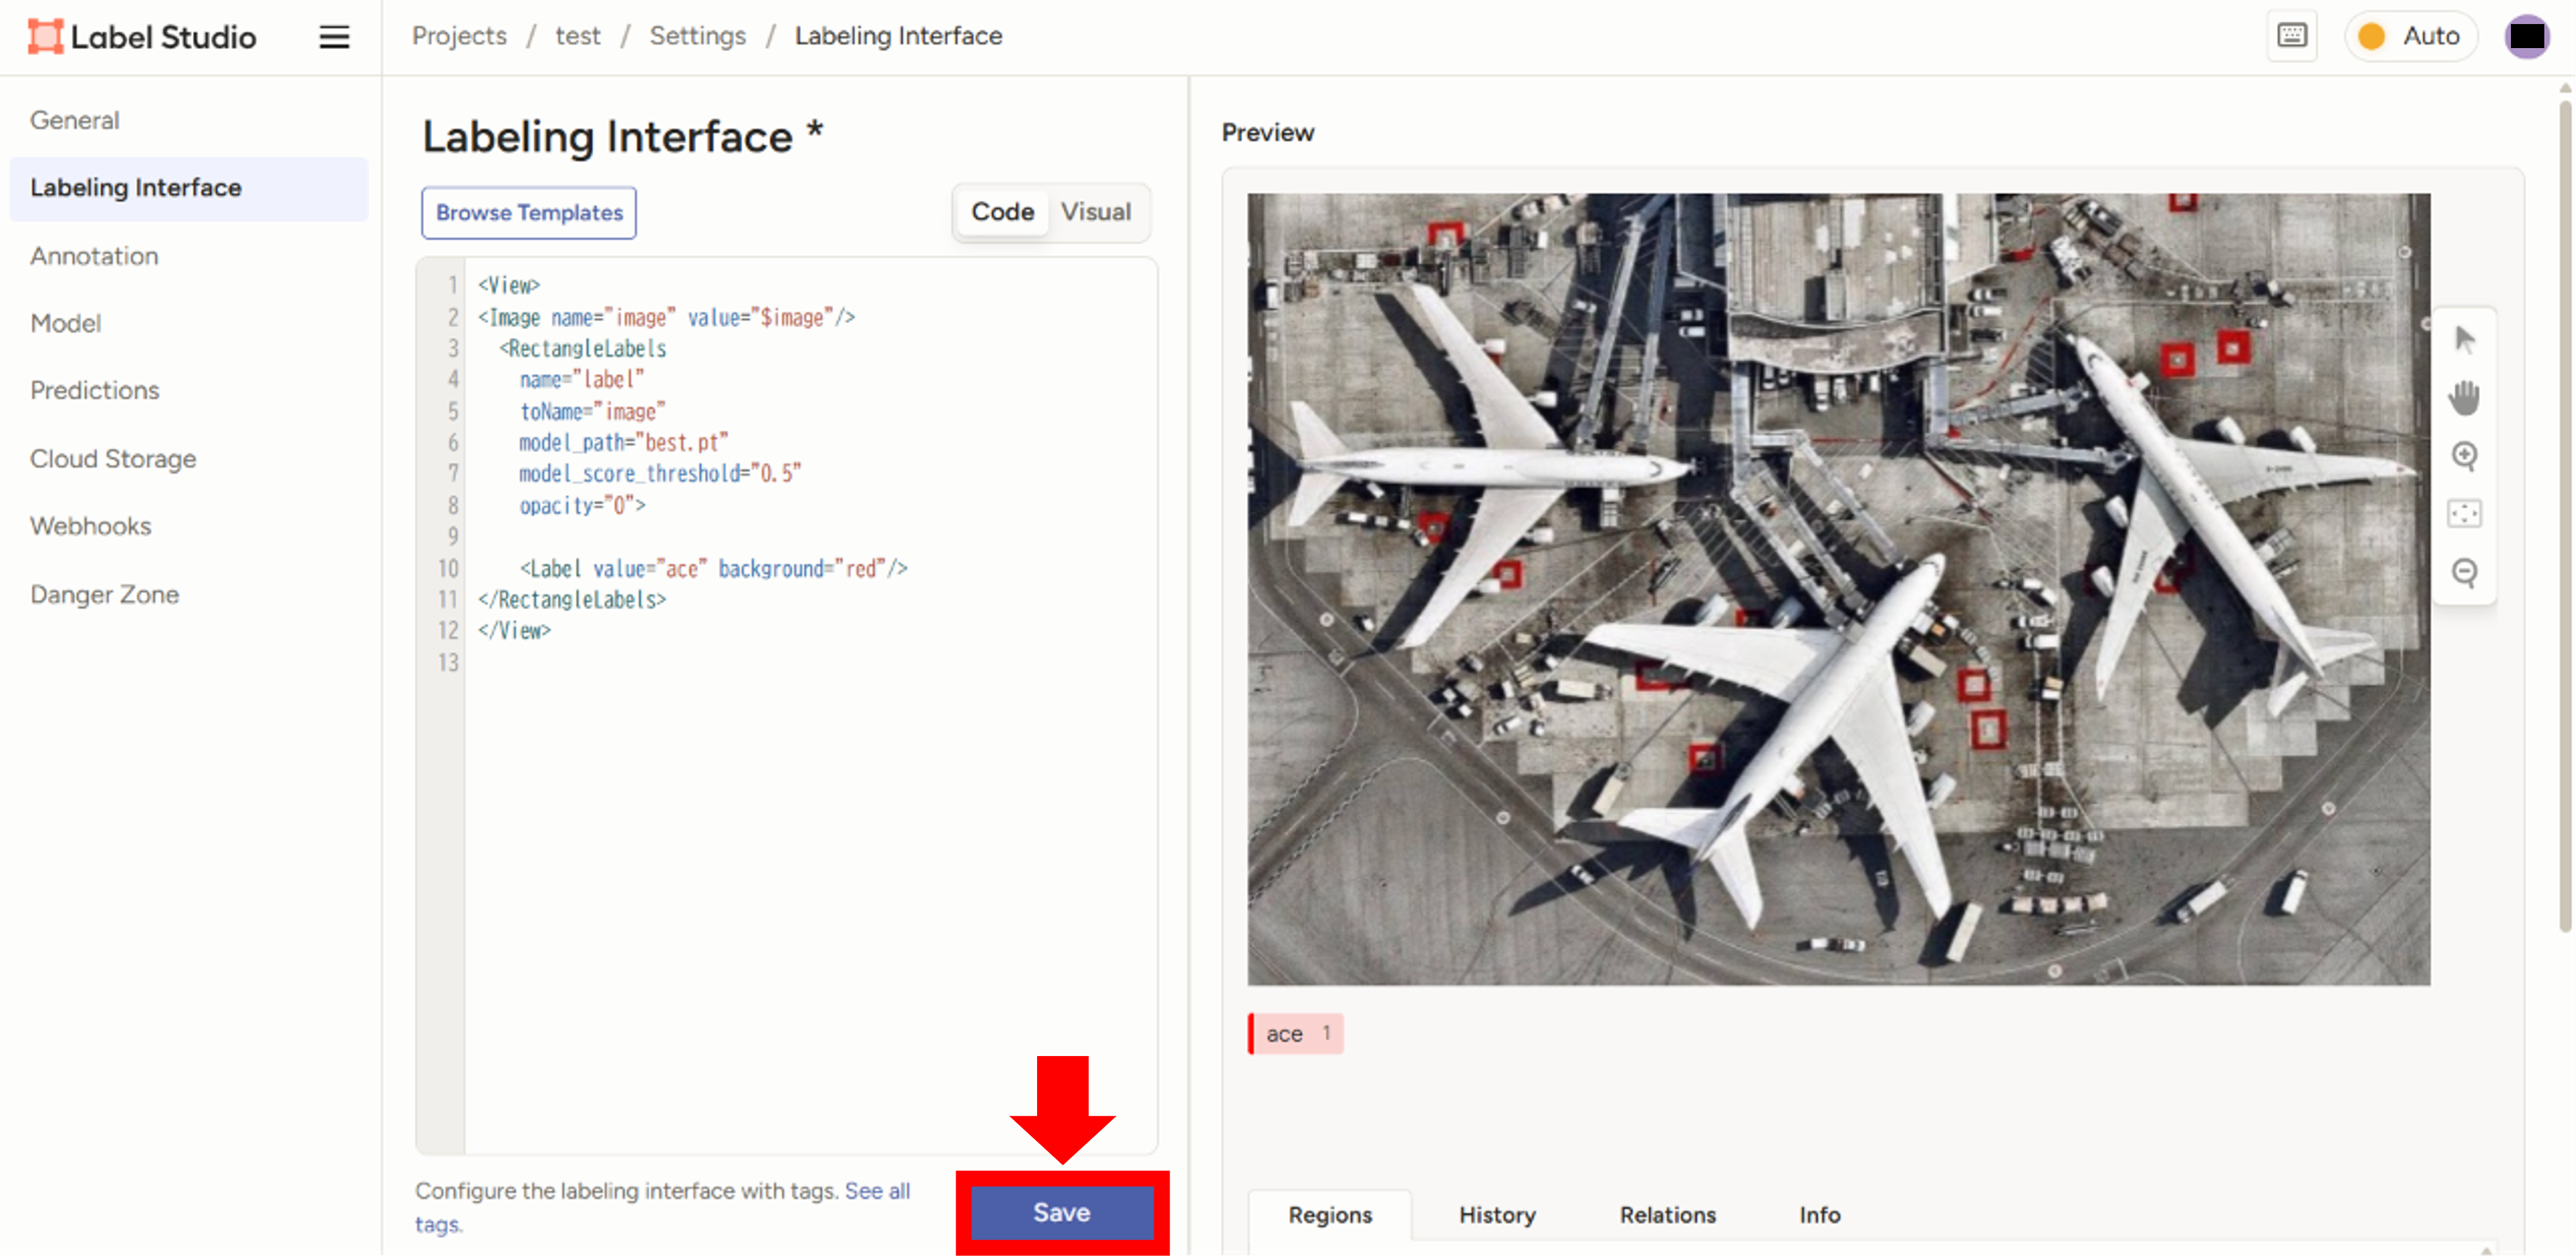Screen dimensions: 2576x1256
Task: Click code line with model_path="best.pt"
Action: point(623,442)
